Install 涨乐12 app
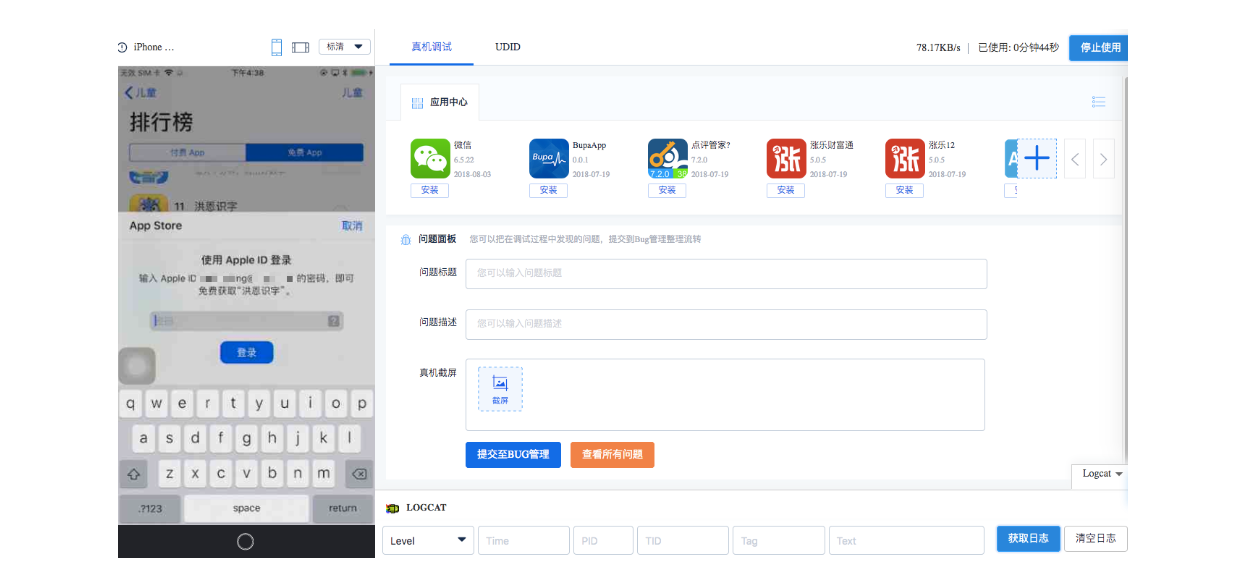The height and width of the screenshot is (587, 1246). click(904, 190)
